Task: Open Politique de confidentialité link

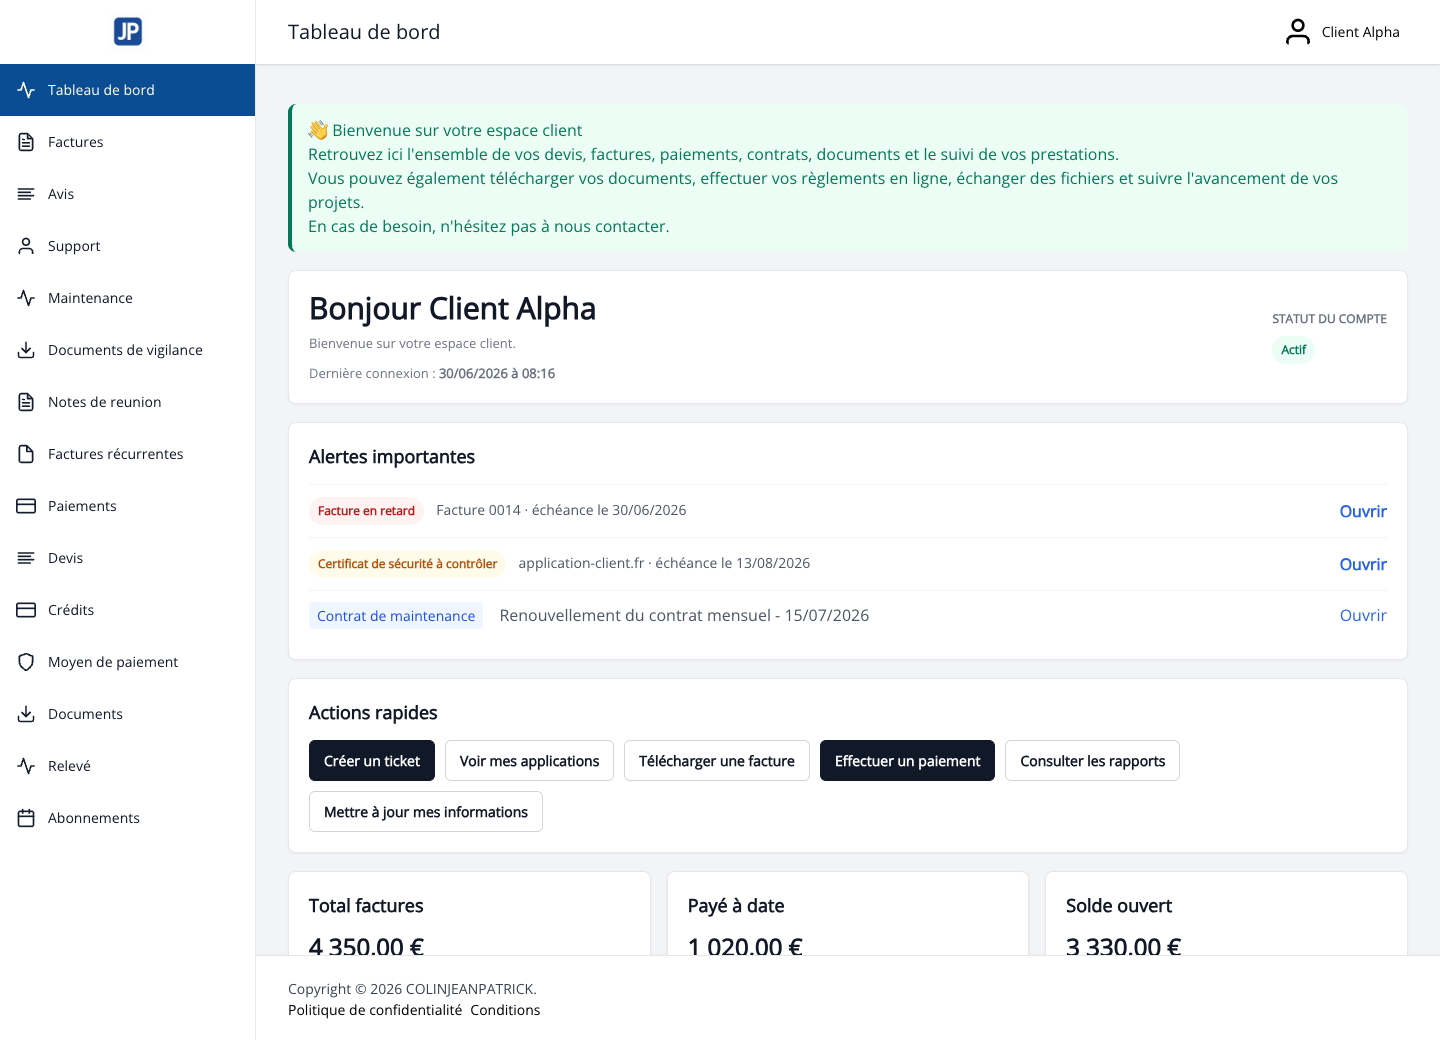Action: 375,1010
